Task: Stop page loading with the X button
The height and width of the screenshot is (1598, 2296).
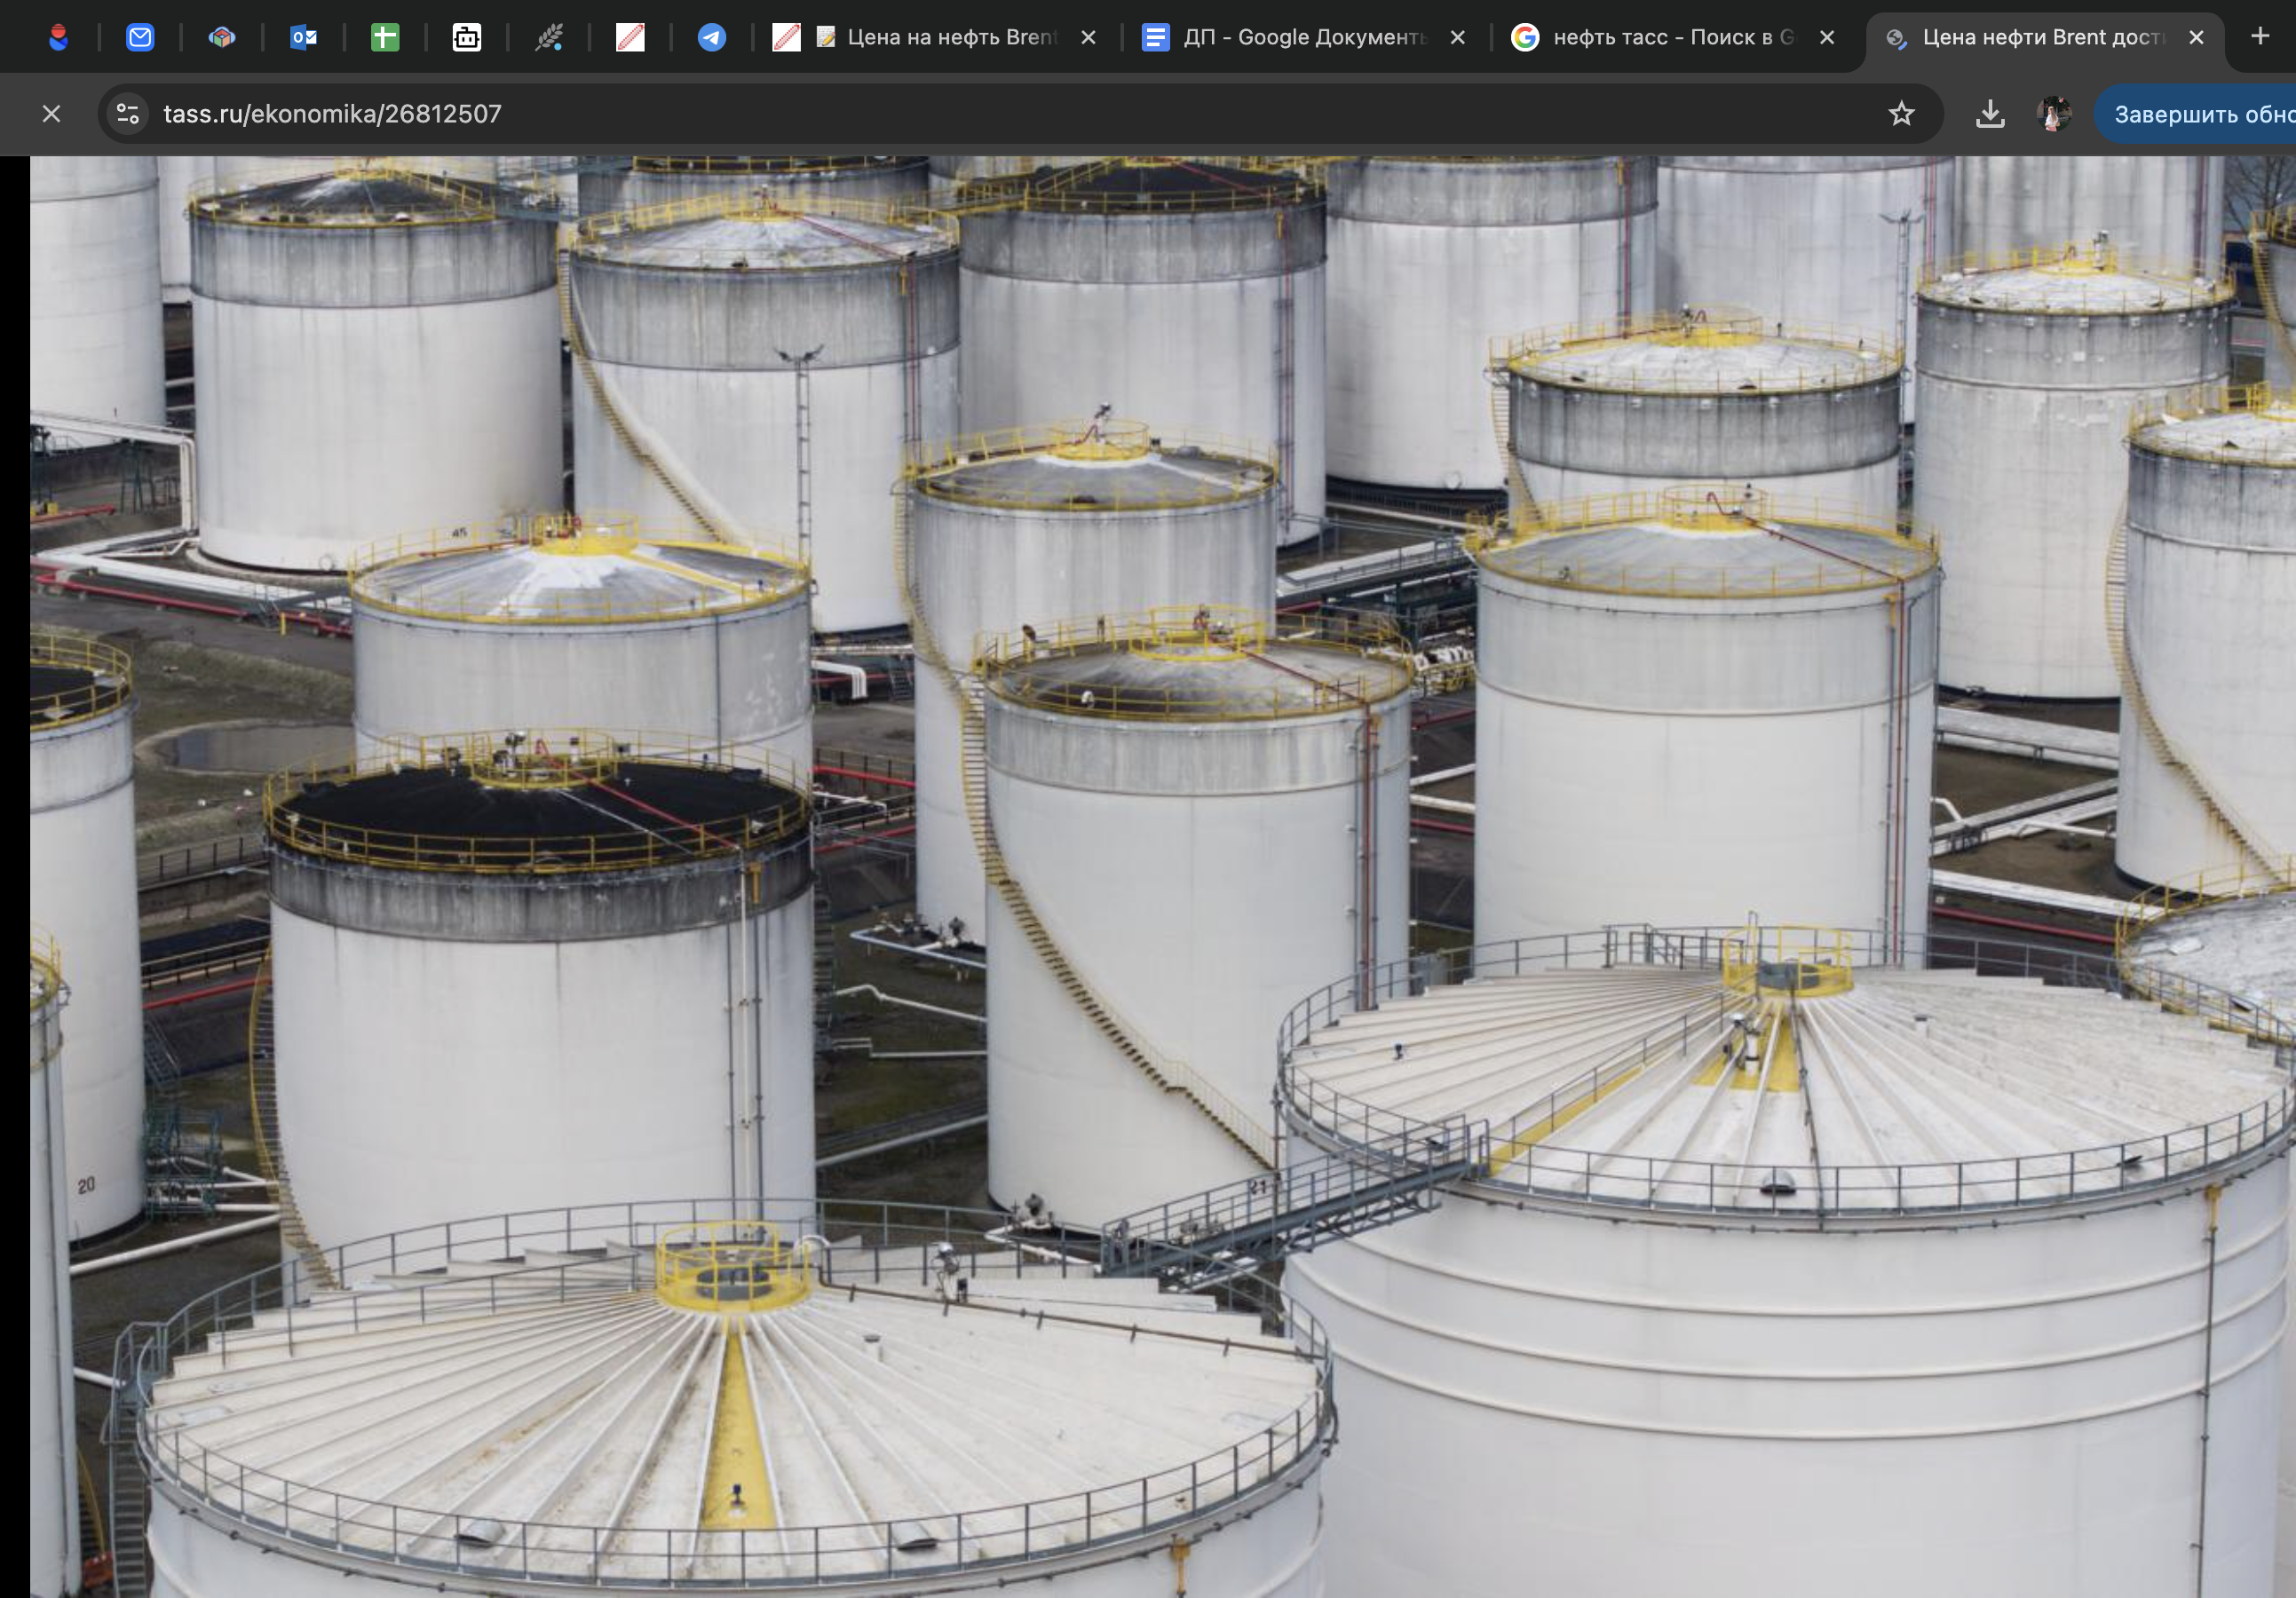Action: point(52,114)
